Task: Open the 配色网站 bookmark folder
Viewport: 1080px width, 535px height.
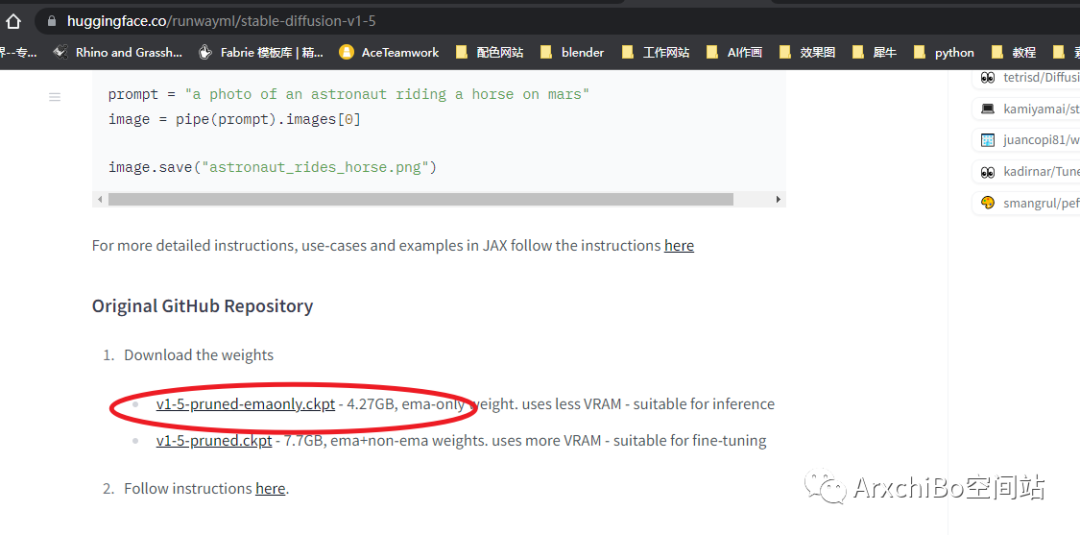Action: (x=490, y=52)
